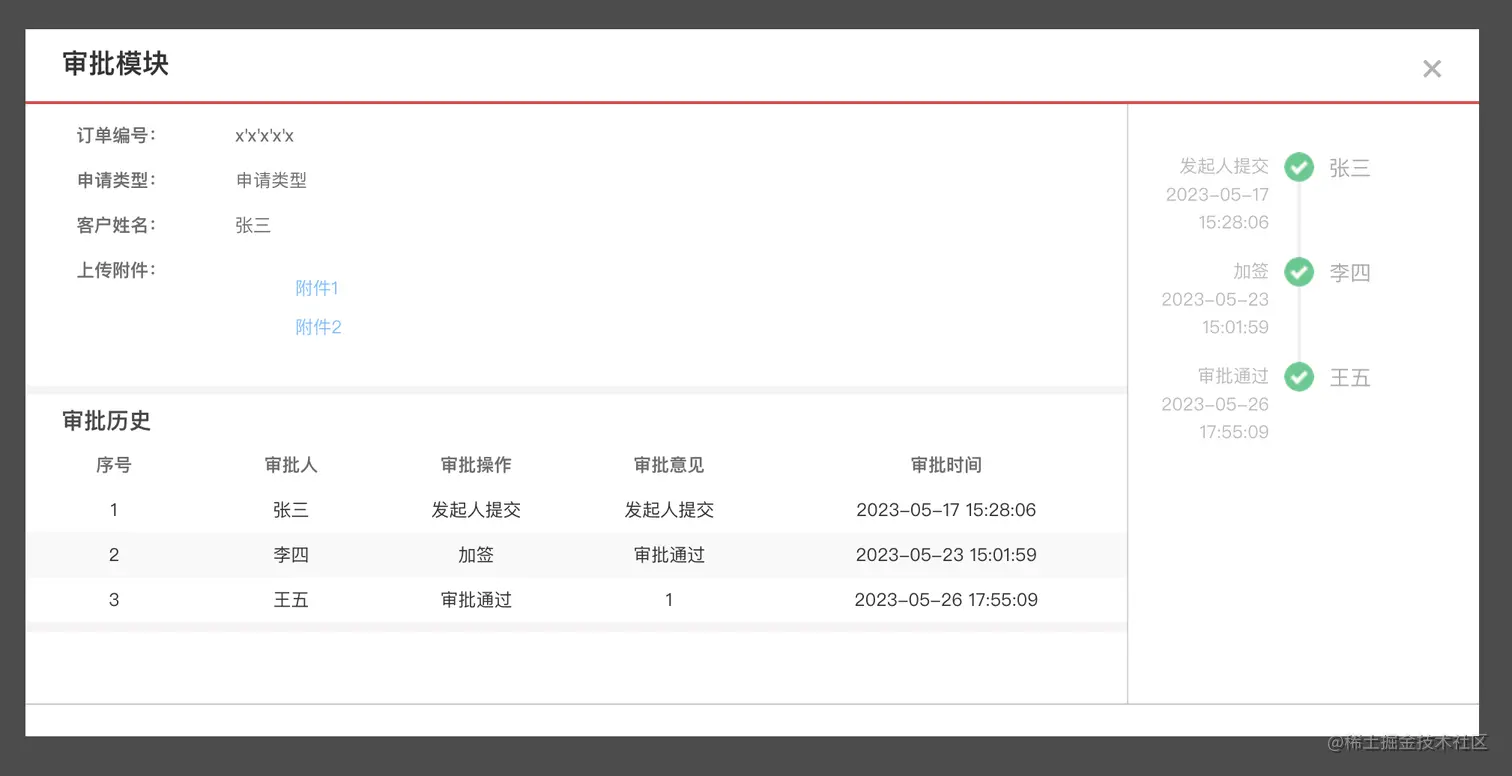The width and height of the screenshot is (1512, 776).
Task: Click sequence number 2 in the history table
Action: pos(114,555)
